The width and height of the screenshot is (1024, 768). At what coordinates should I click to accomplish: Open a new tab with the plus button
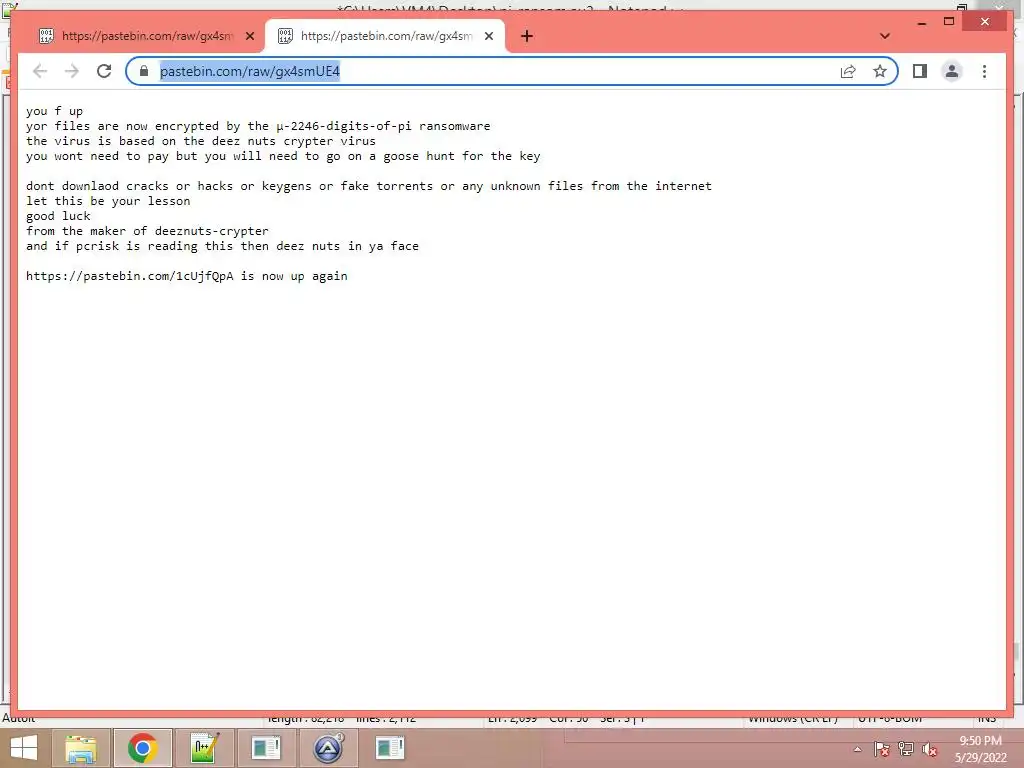pos(526,36)
